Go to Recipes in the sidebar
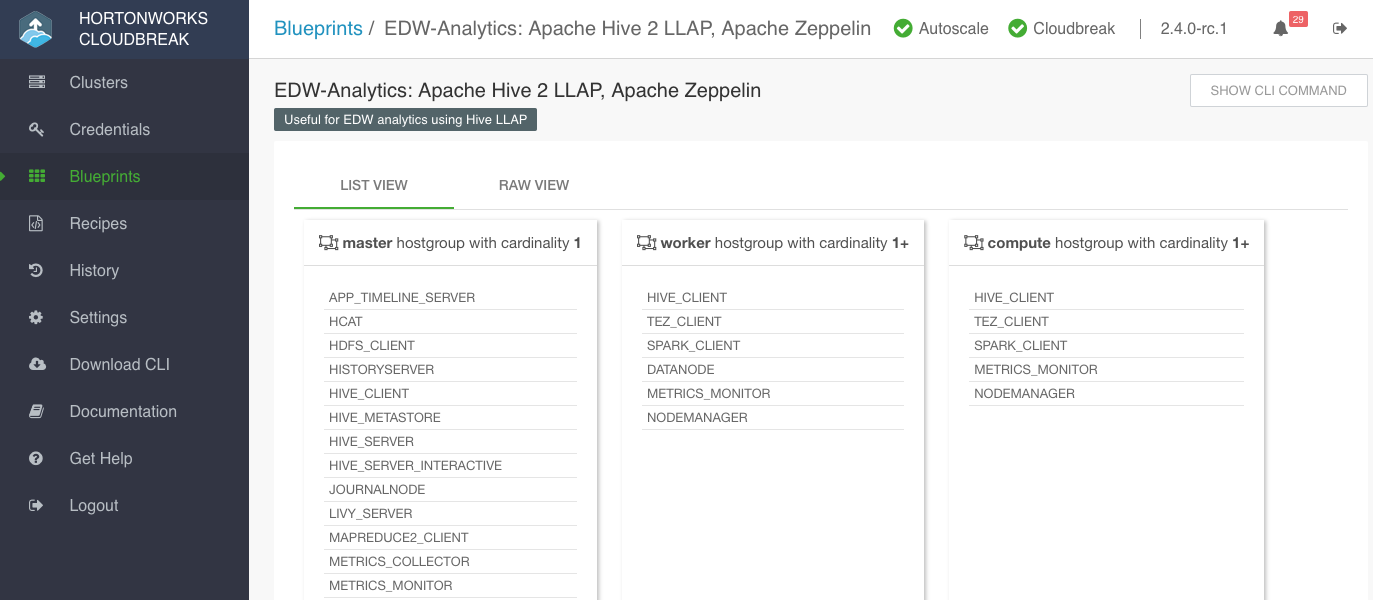This screenshot has width=1373, height=600. 124,223
